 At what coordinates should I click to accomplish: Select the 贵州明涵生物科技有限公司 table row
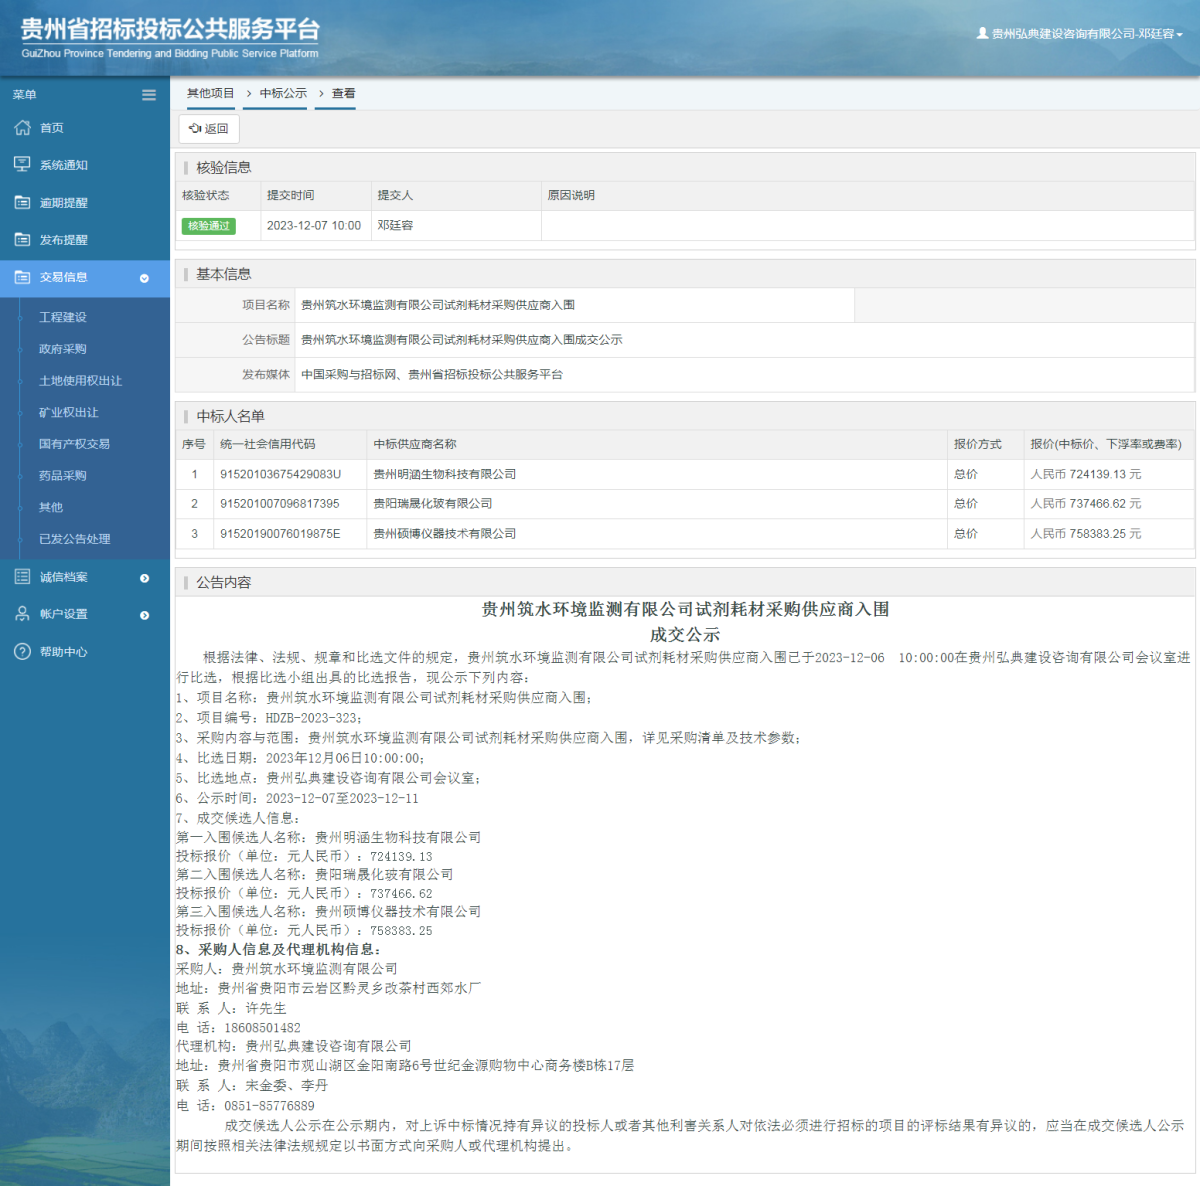click(600, 474)
